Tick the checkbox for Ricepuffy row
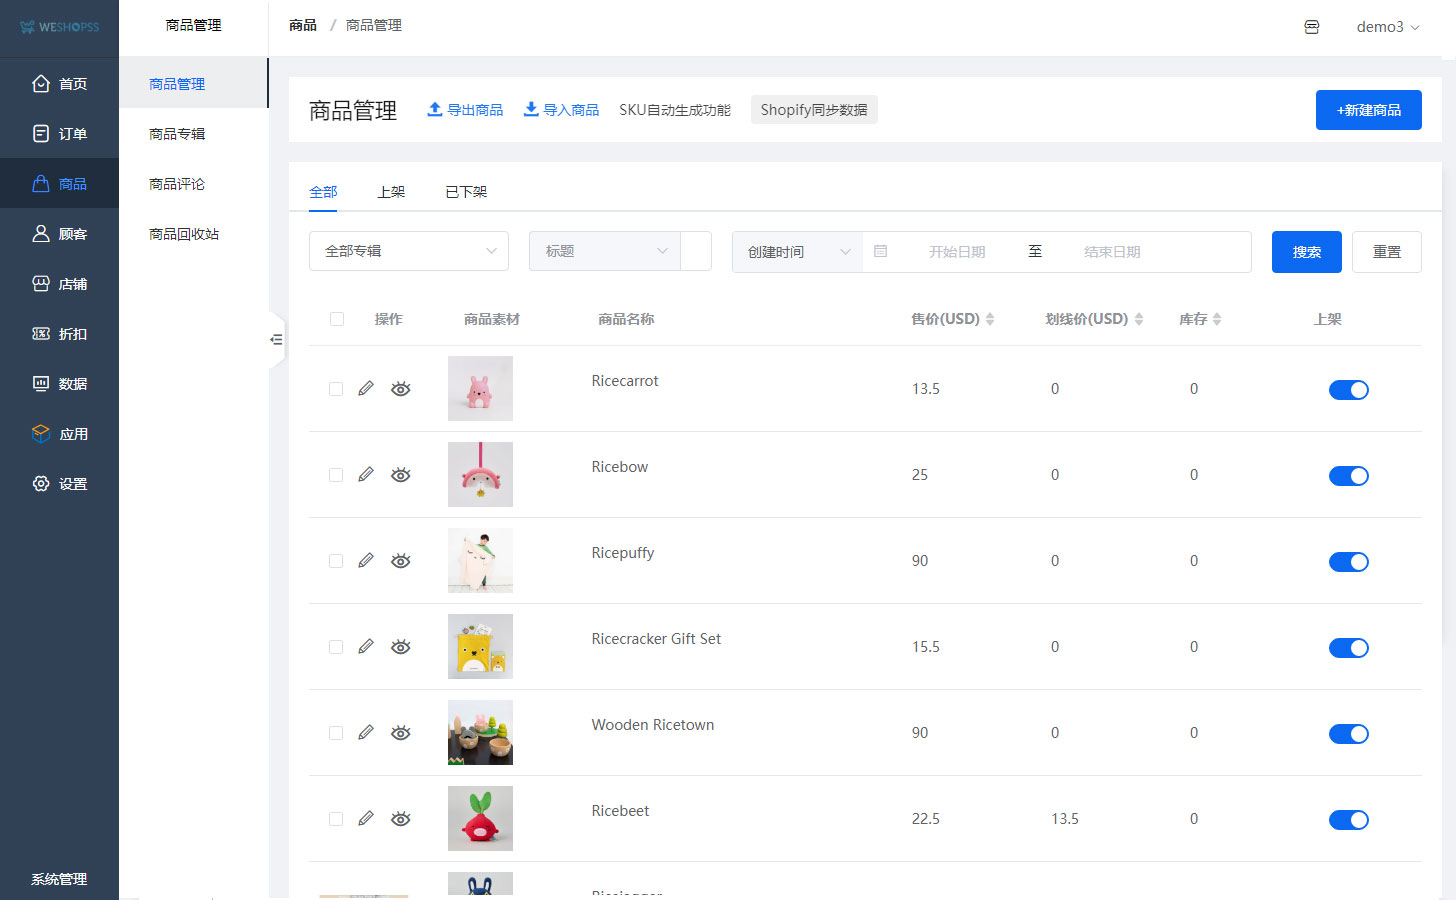Screen dimensions: 1456x900 click(x=336, y=561)
